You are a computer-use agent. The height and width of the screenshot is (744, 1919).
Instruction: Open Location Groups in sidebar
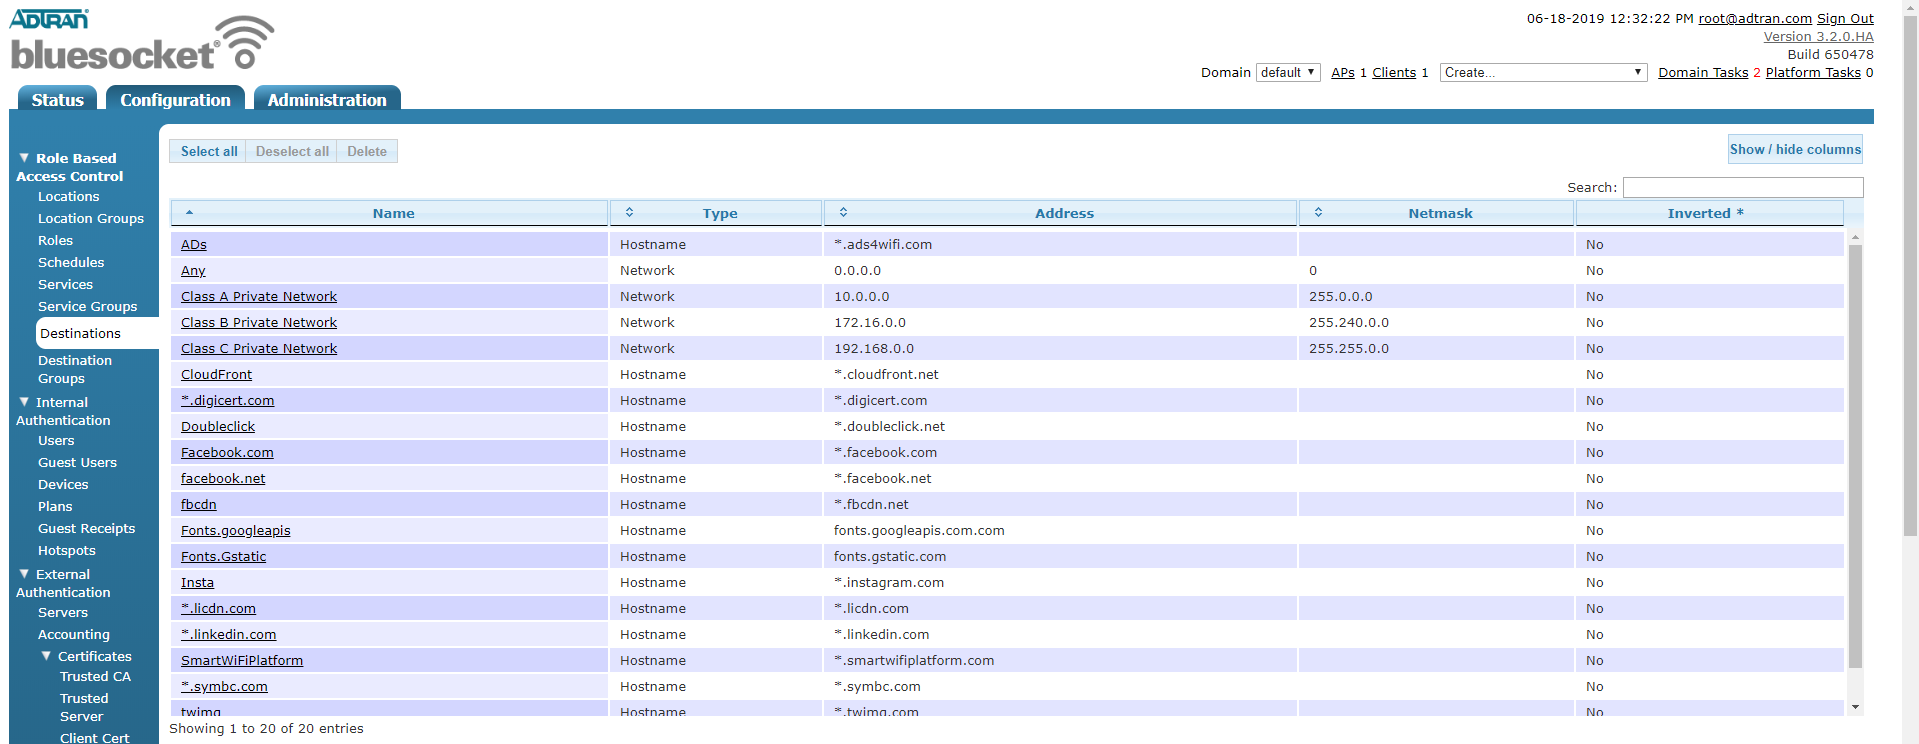[91, 218]
